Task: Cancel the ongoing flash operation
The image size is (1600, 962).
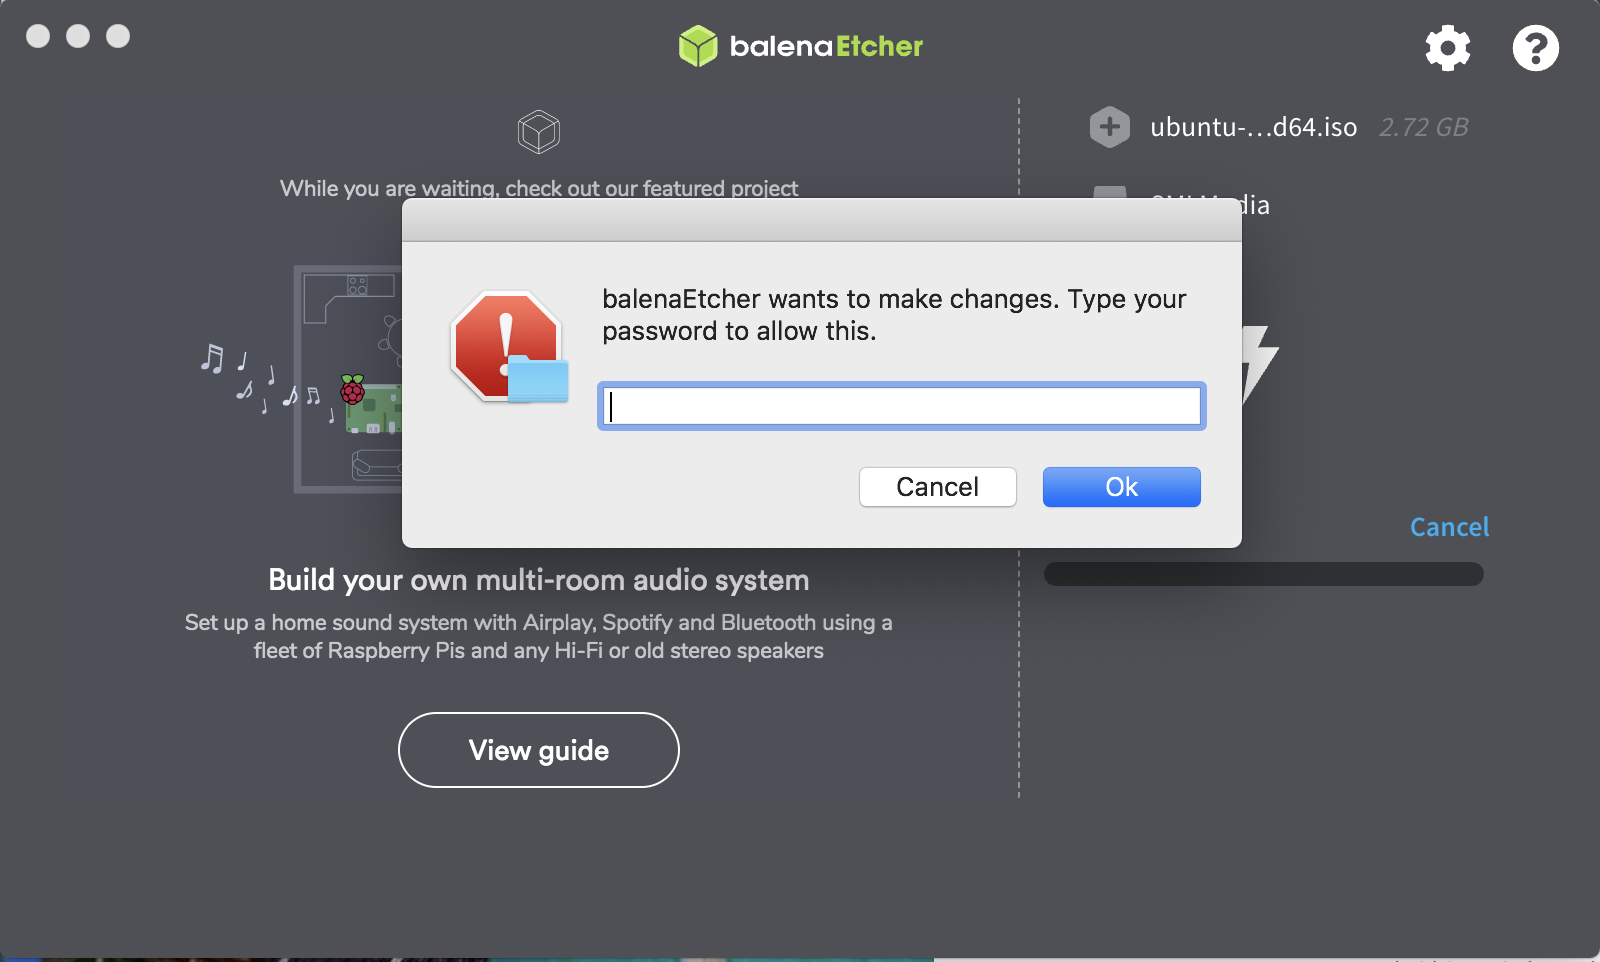Action: (x=1449, y=527)
